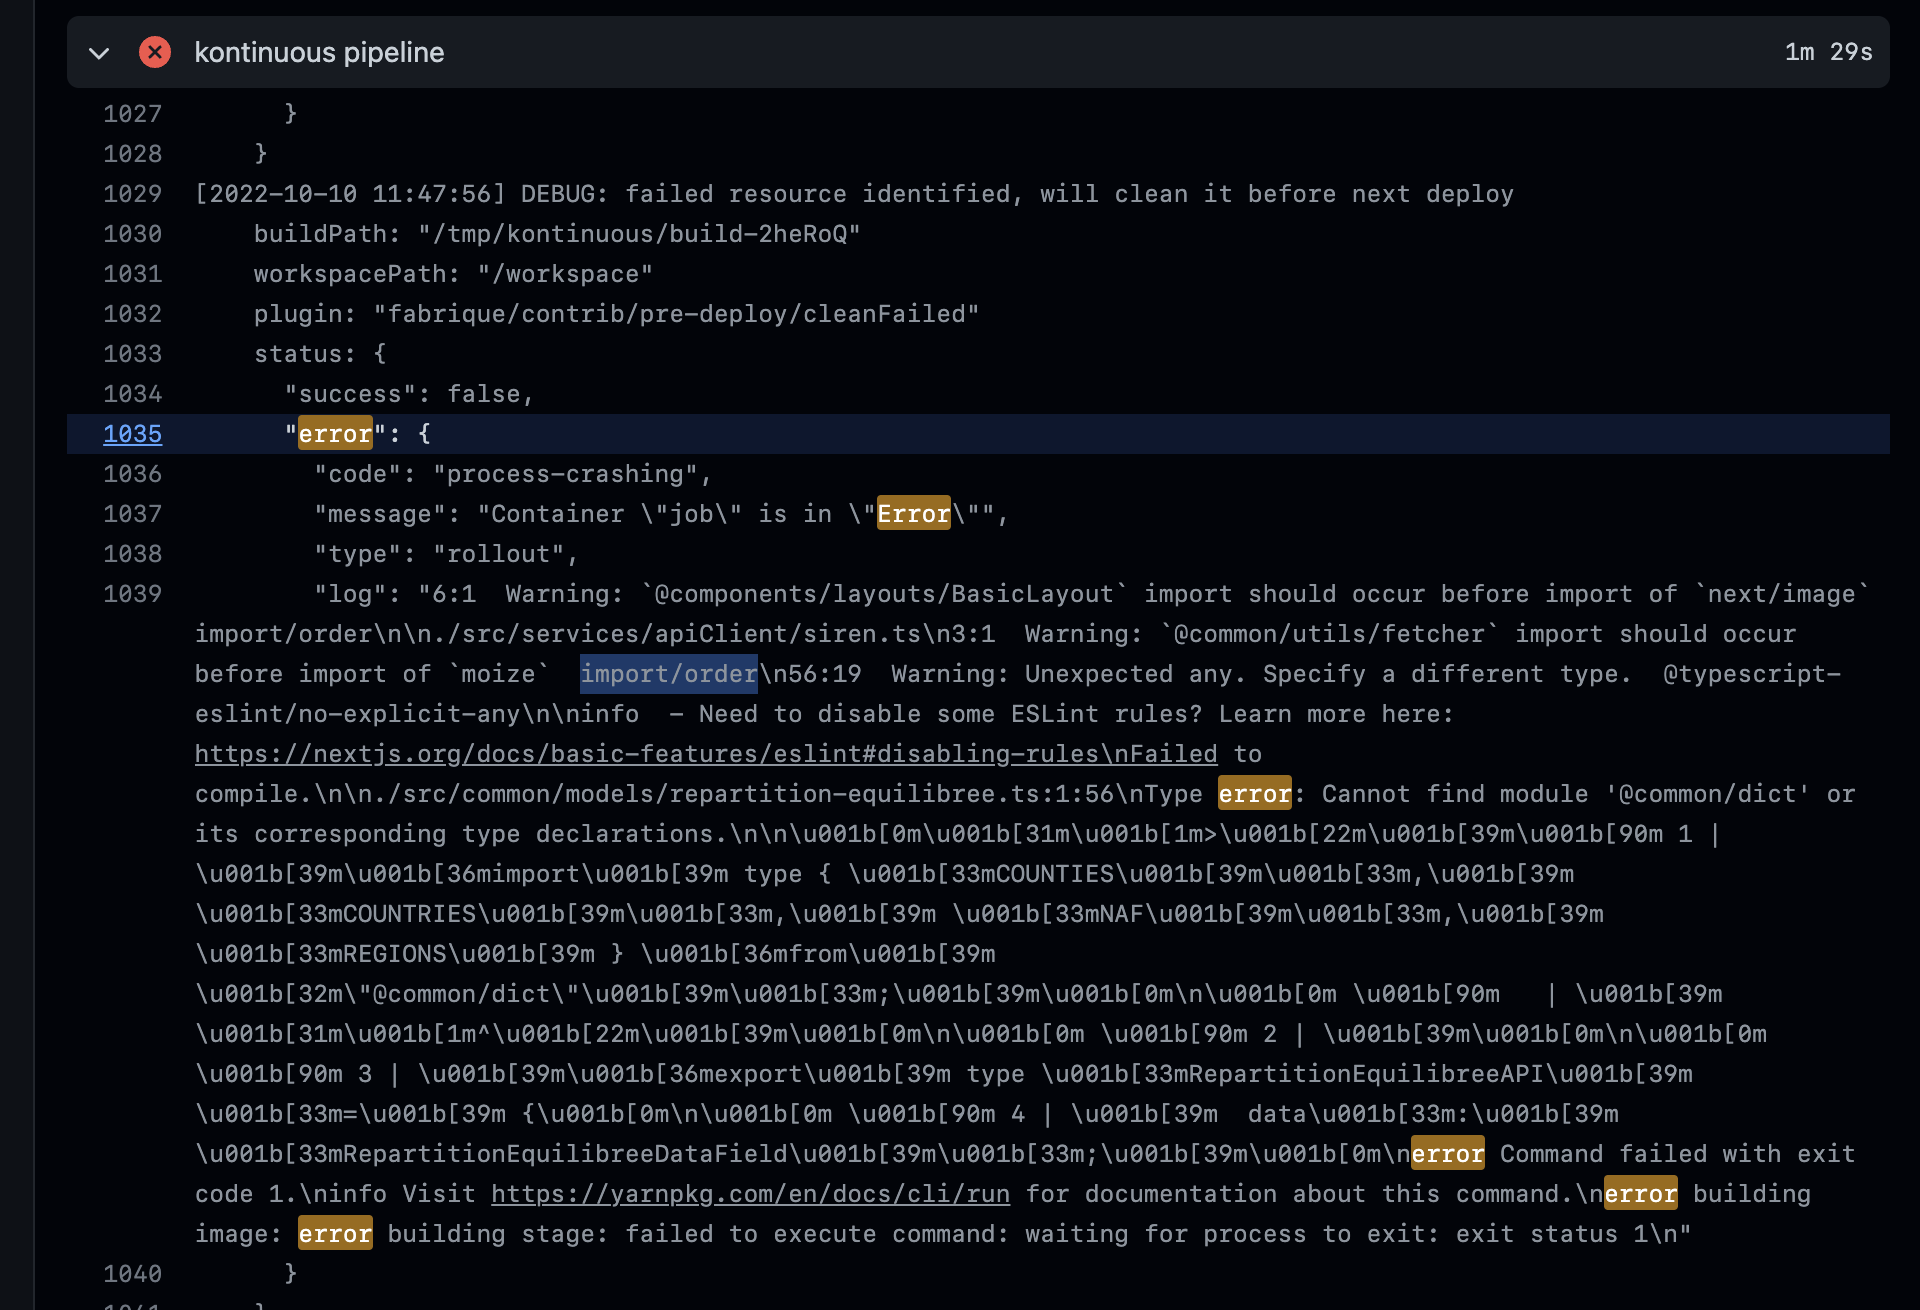Viewport: 1920px width, 1310px height.
Task: Open the nextjs.org eslint disabling-rules link
Action: (x=706, y=753)
